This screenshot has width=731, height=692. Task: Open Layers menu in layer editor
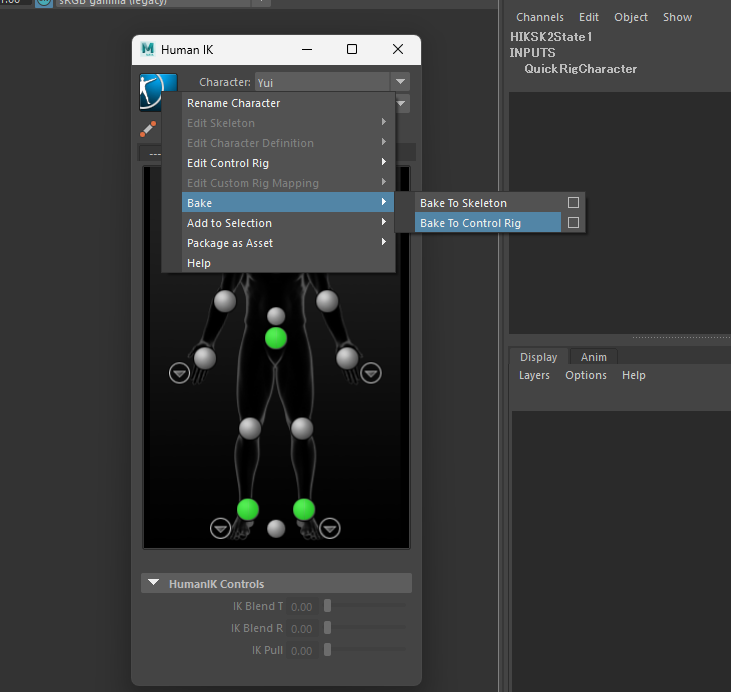(x=534, y=375)
